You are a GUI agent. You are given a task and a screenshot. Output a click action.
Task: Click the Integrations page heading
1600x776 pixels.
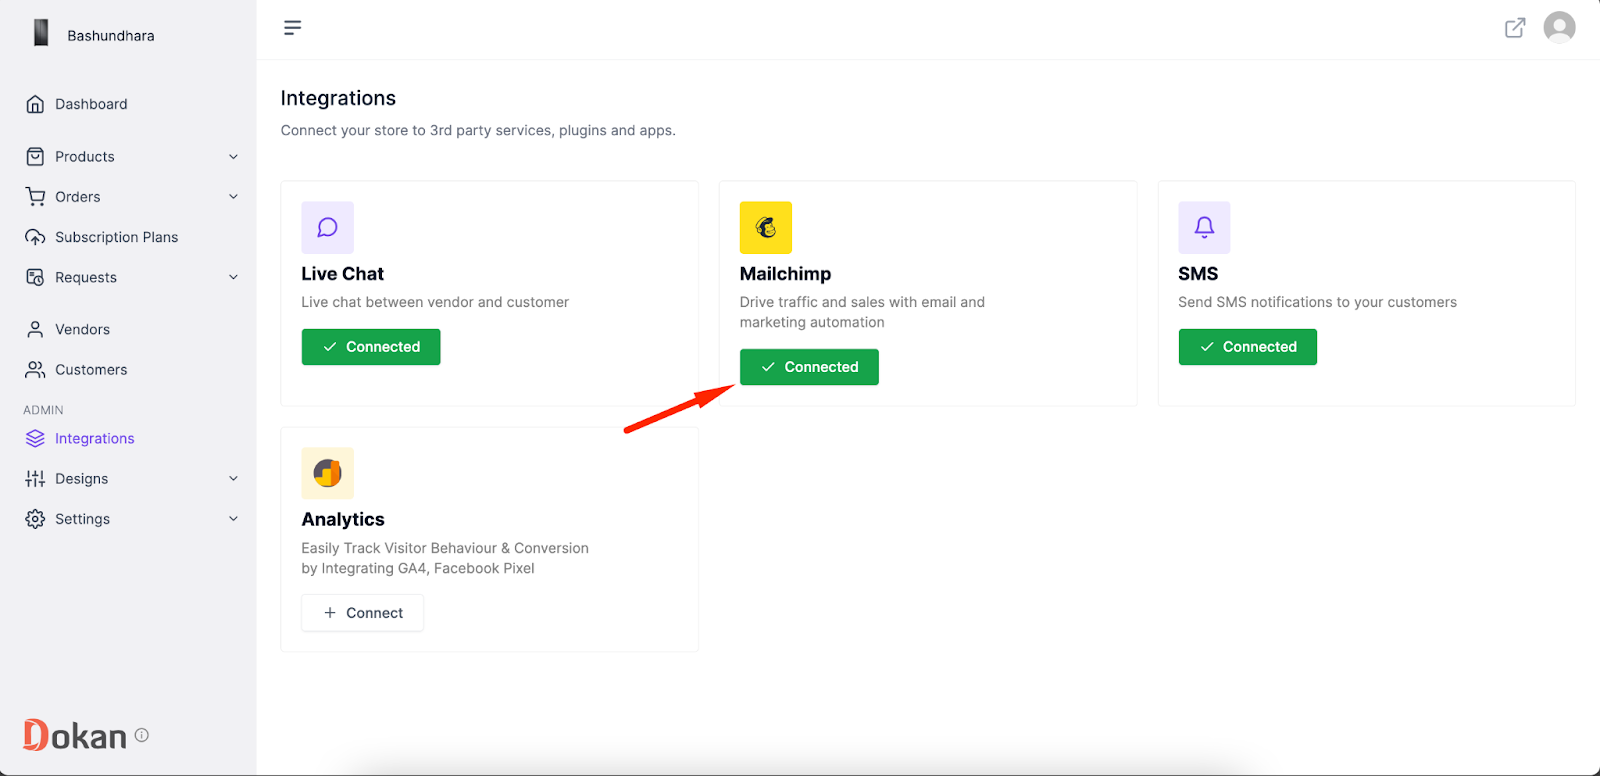click(338, 98)
